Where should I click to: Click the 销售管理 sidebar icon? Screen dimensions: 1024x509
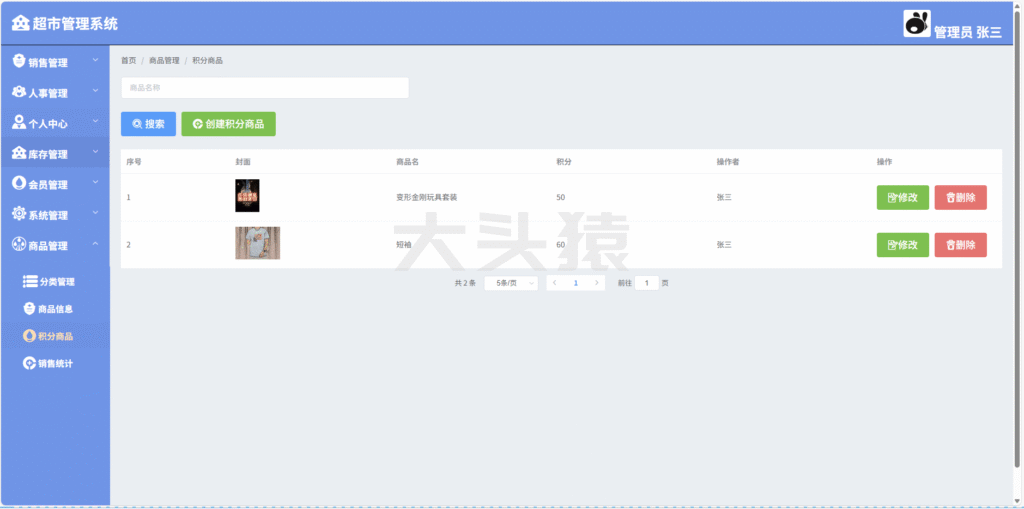point(19,61)
